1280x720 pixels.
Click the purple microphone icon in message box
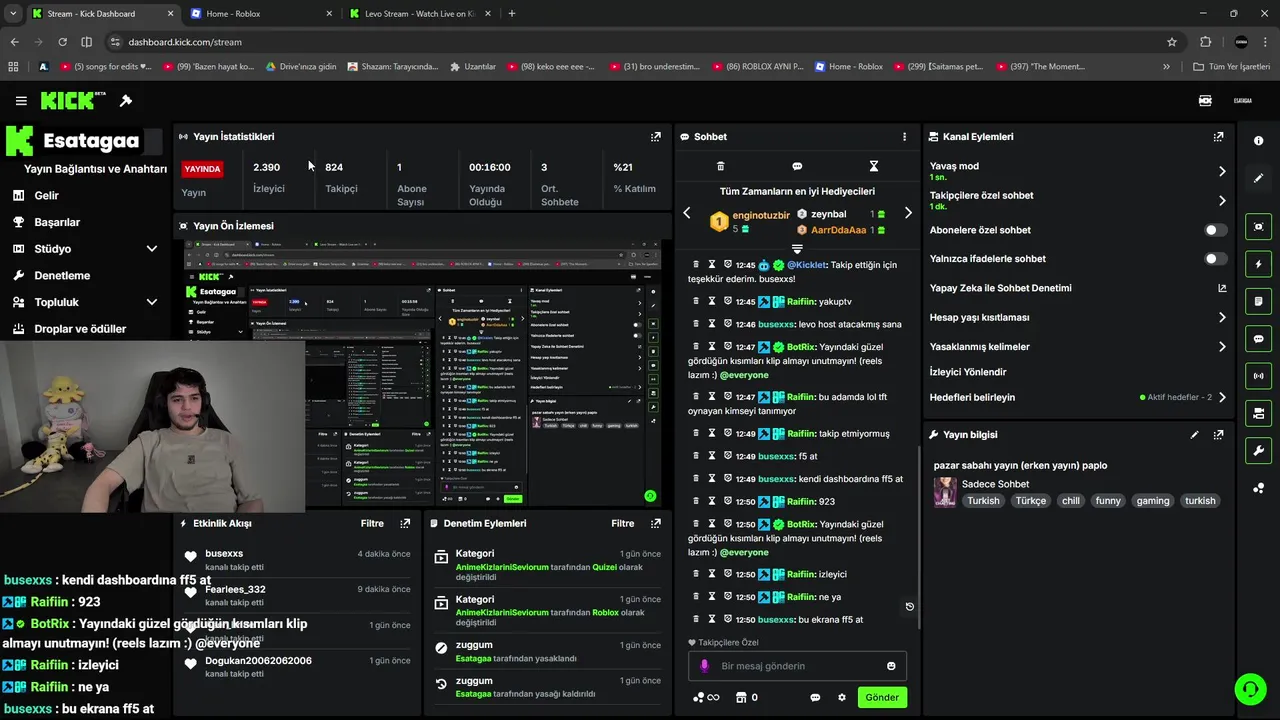(705, 666)
